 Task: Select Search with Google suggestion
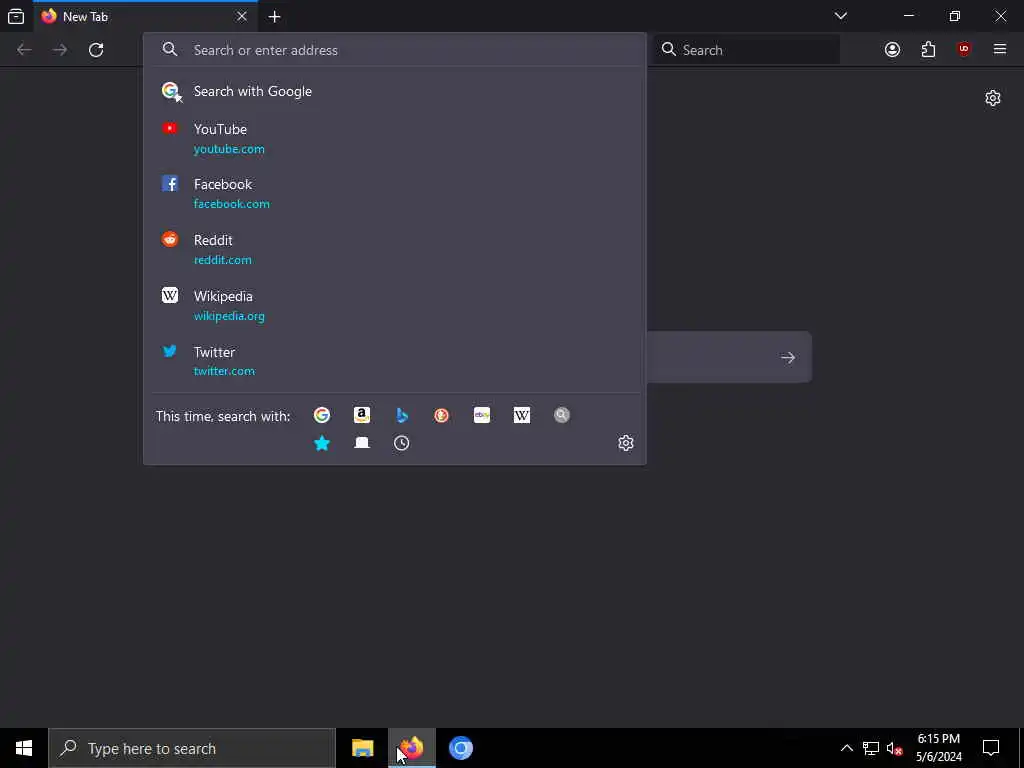[x=394, y=91]
